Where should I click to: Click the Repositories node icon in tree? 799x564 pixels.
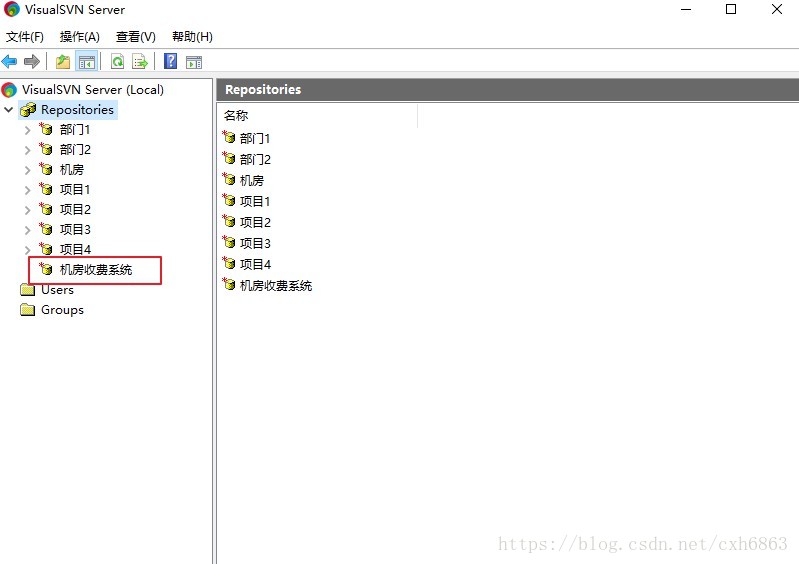pyautogui.click(x=28, y=110)
